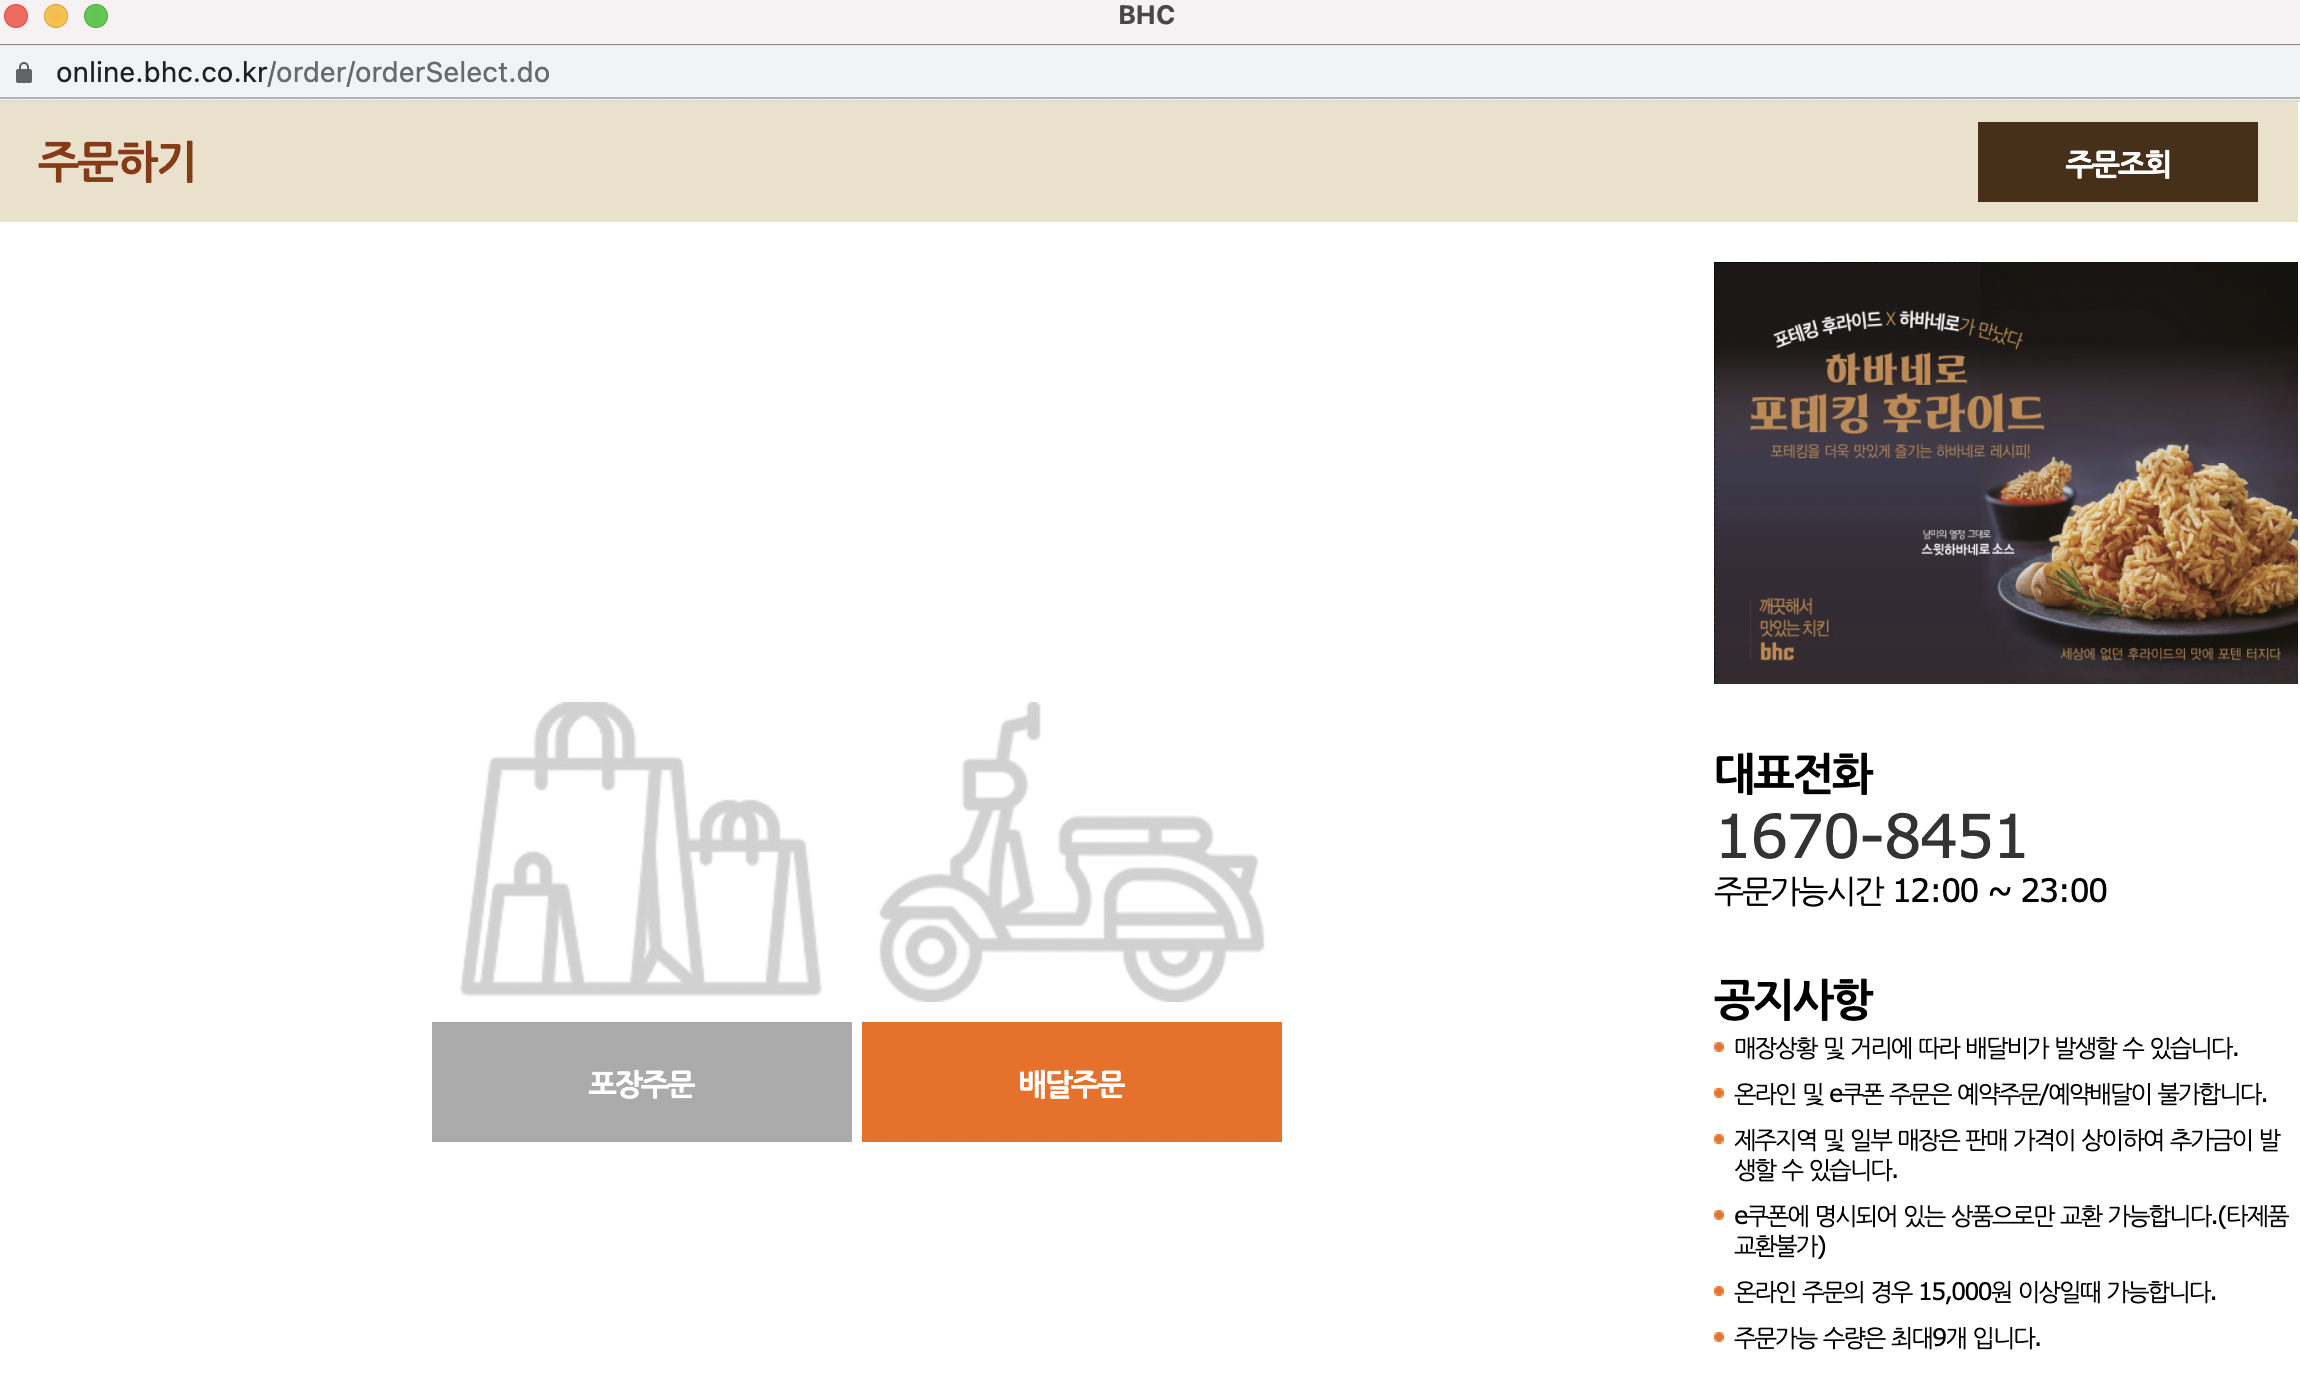Viewport: 2300px width, 1384px height.
Task: Click the 15,000원 minimum order notice
Action: point(1974,1292)
